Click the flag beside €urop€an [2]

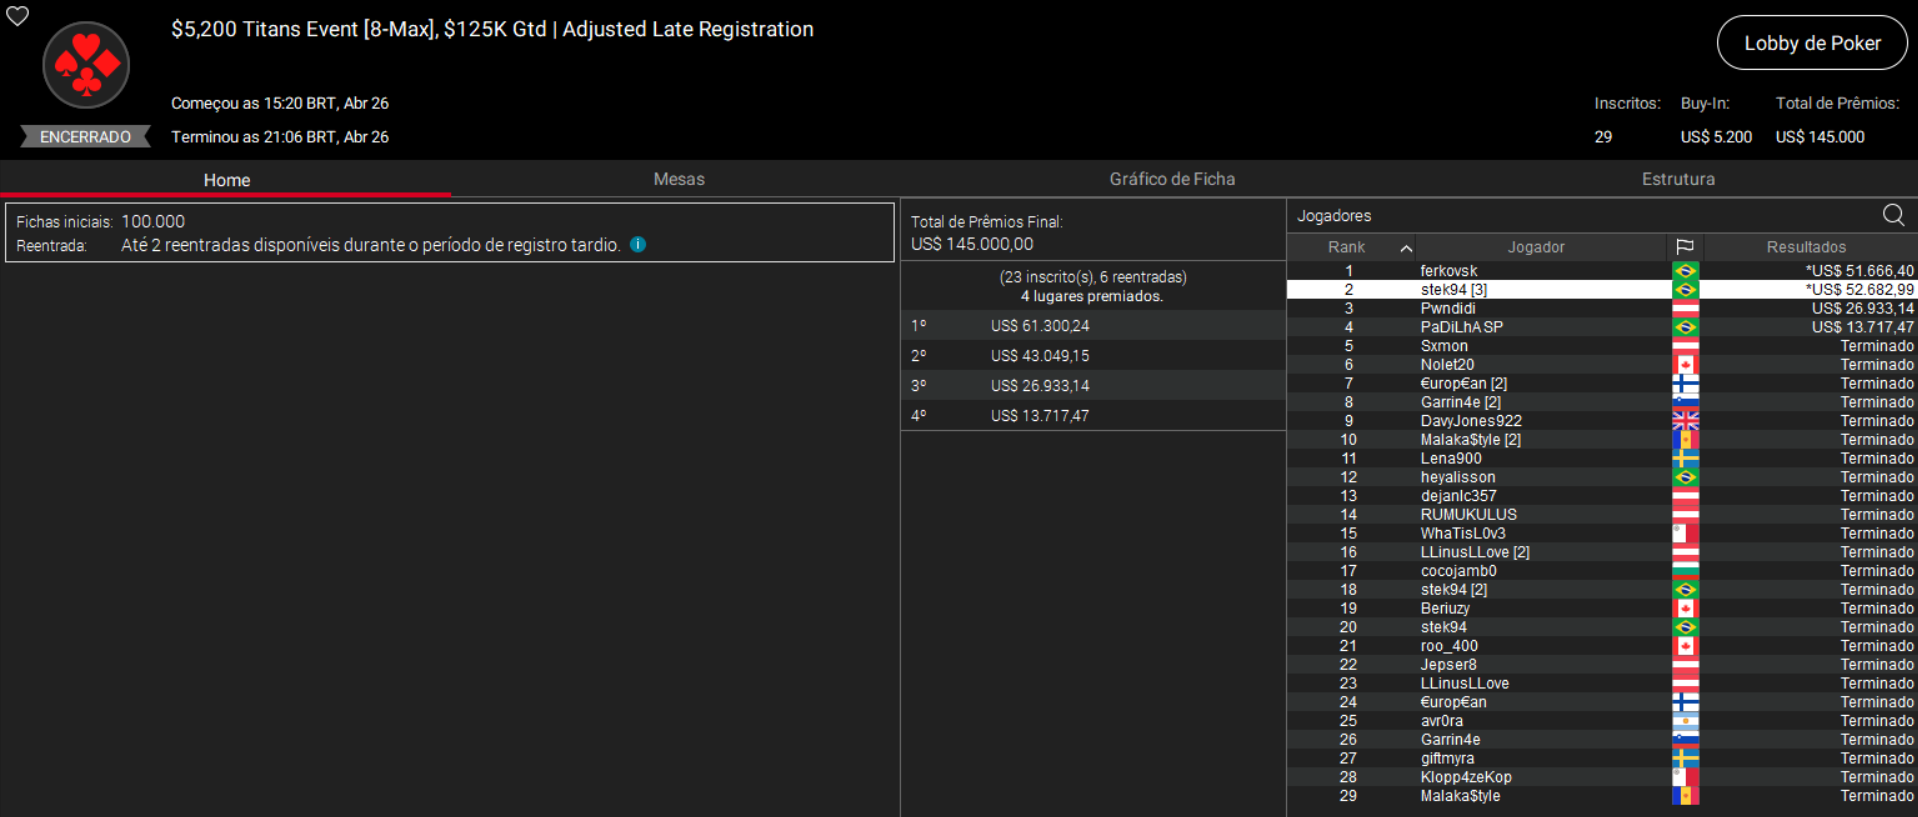point(1685,384)
